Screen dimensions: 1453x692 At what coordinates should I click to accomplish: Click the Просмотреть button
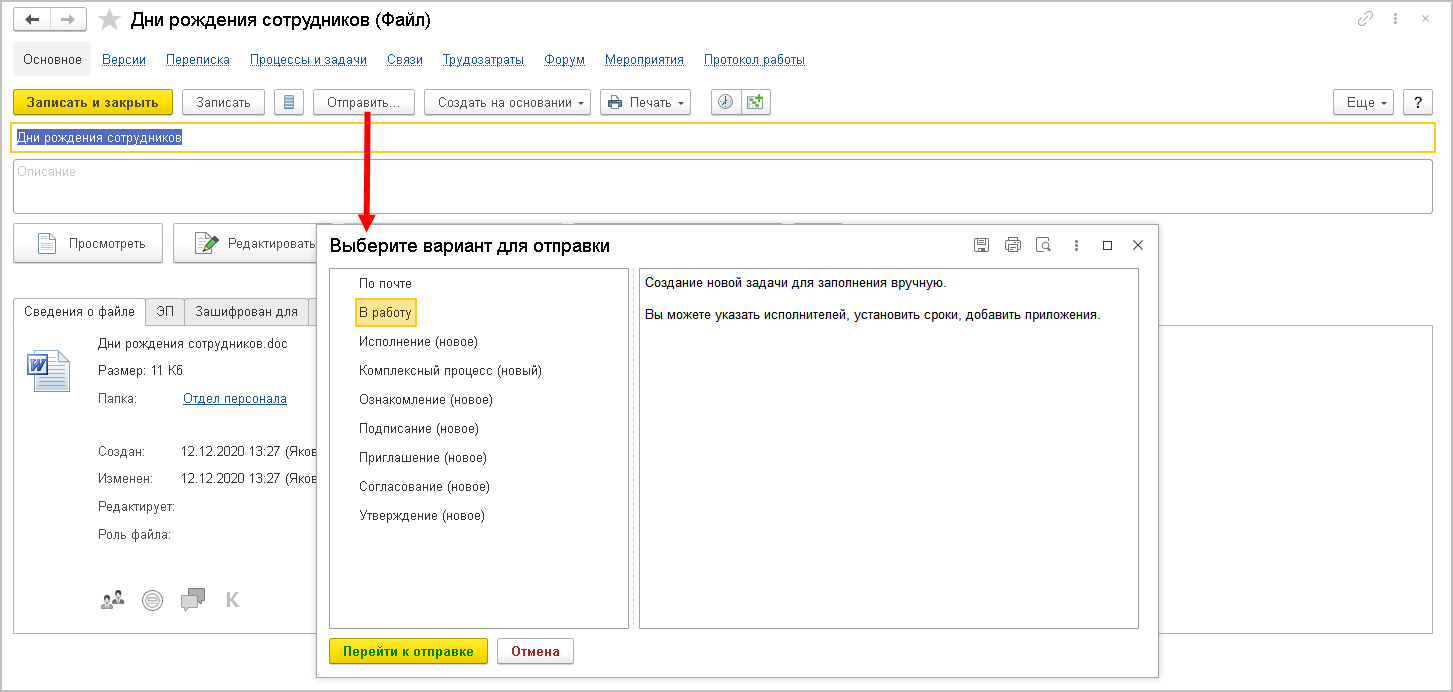(x=88, y=243)
